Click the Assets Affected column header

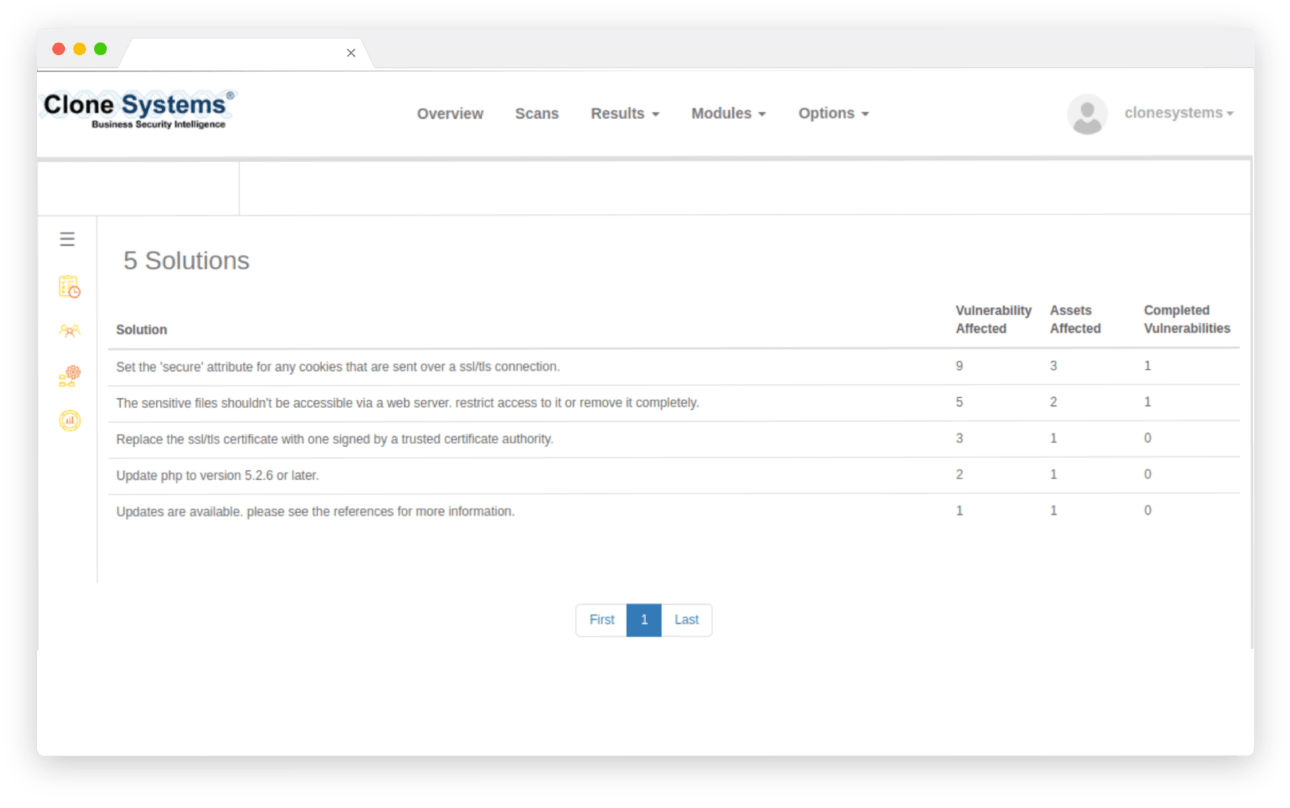[x=1075, y=320]
